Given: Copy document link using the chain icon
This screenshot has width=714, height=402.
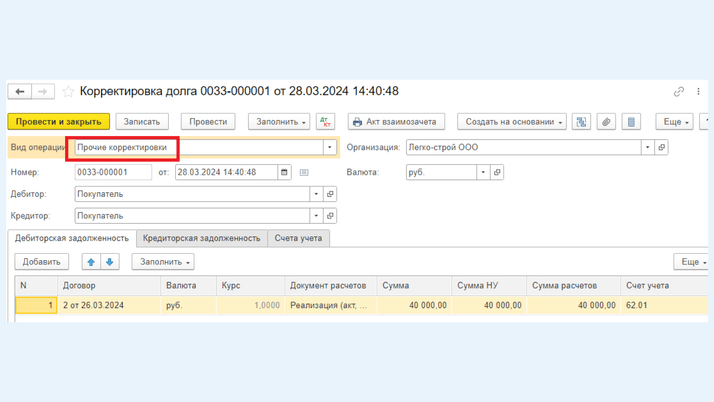Looking at the screenshot, I should click(679, 92).
